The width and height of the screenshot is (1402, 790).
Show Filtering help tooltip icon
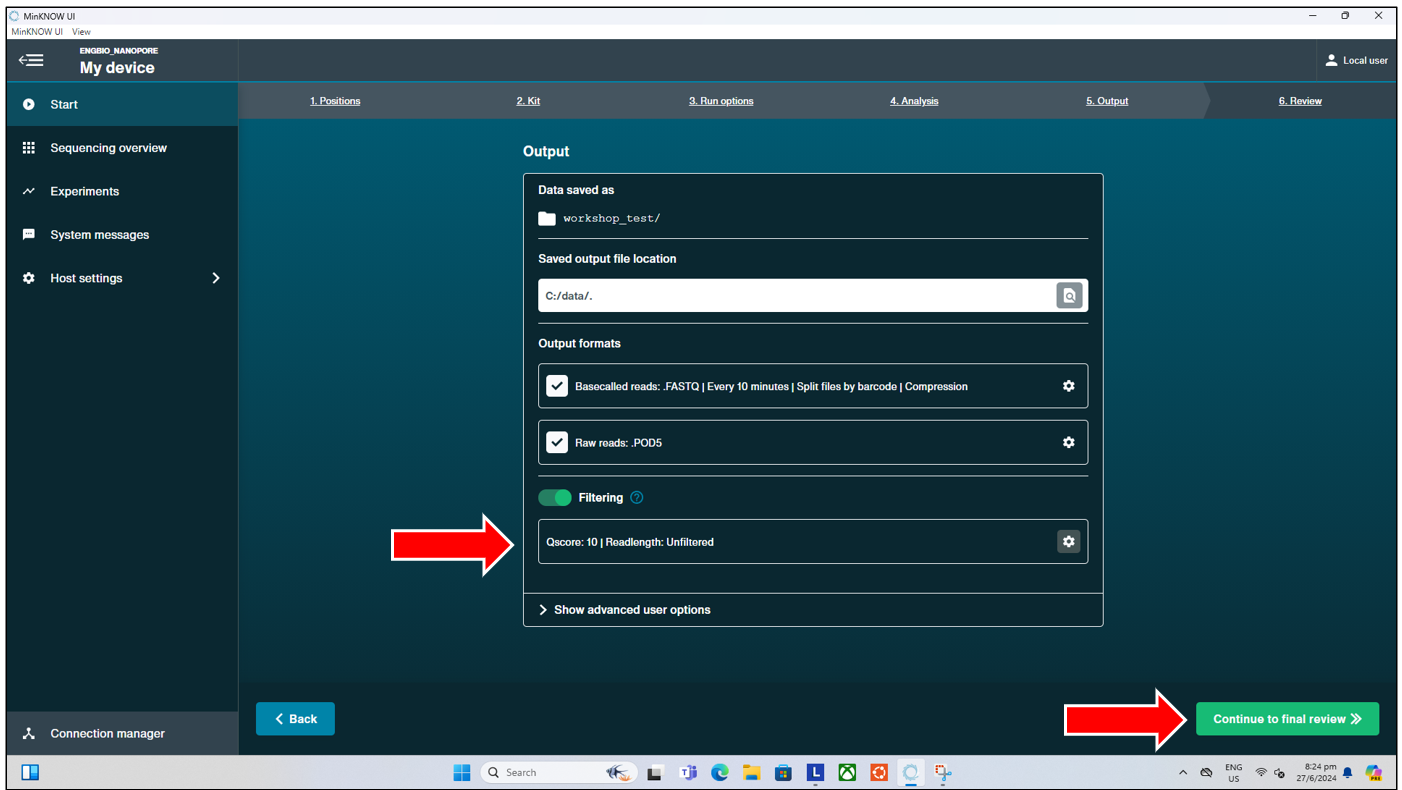637,497
